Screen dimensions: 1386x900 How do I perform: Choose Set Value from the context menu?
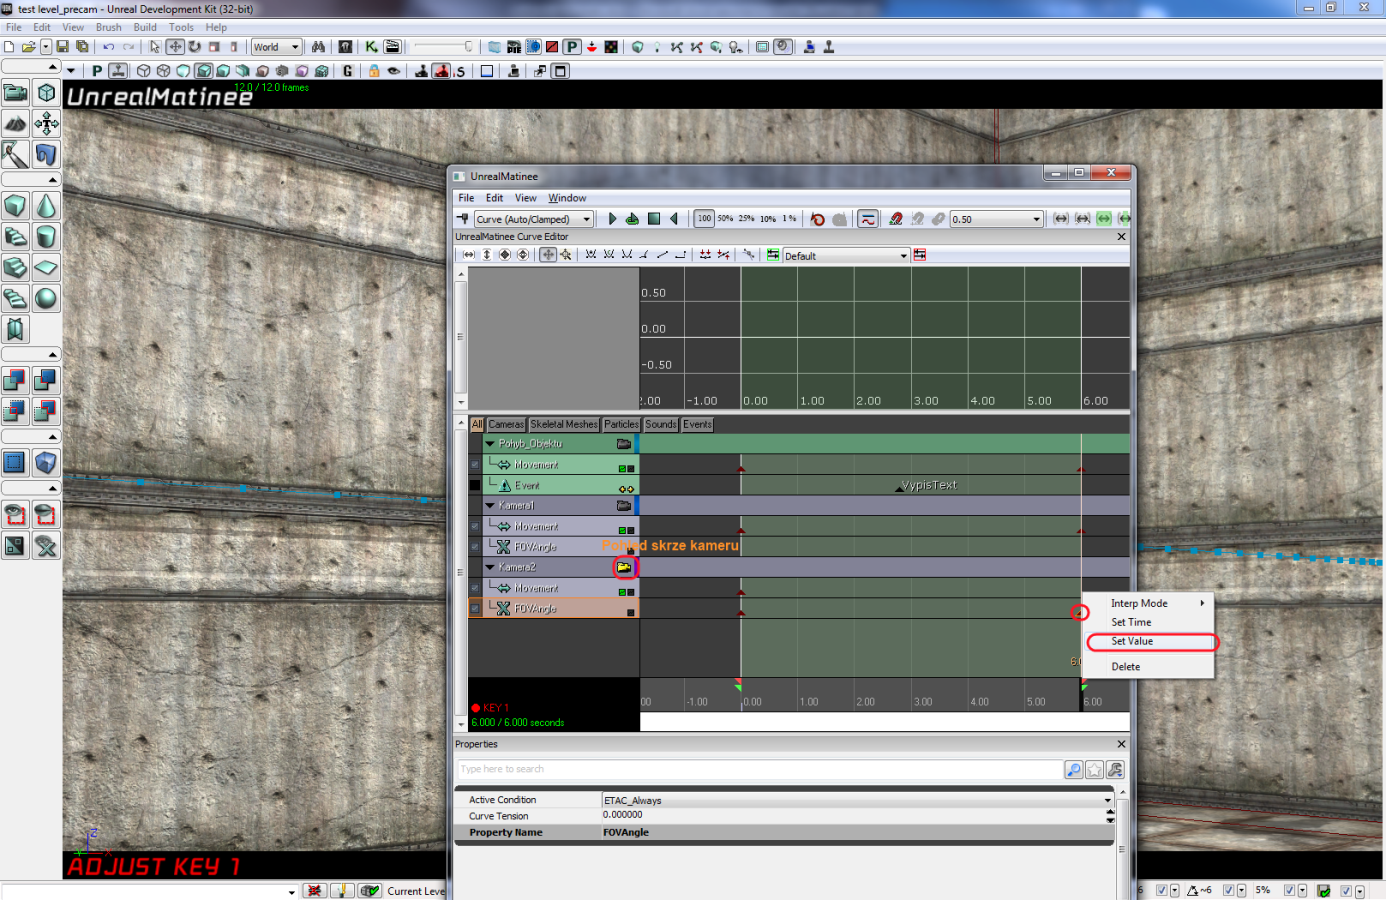pos(1149,641)
